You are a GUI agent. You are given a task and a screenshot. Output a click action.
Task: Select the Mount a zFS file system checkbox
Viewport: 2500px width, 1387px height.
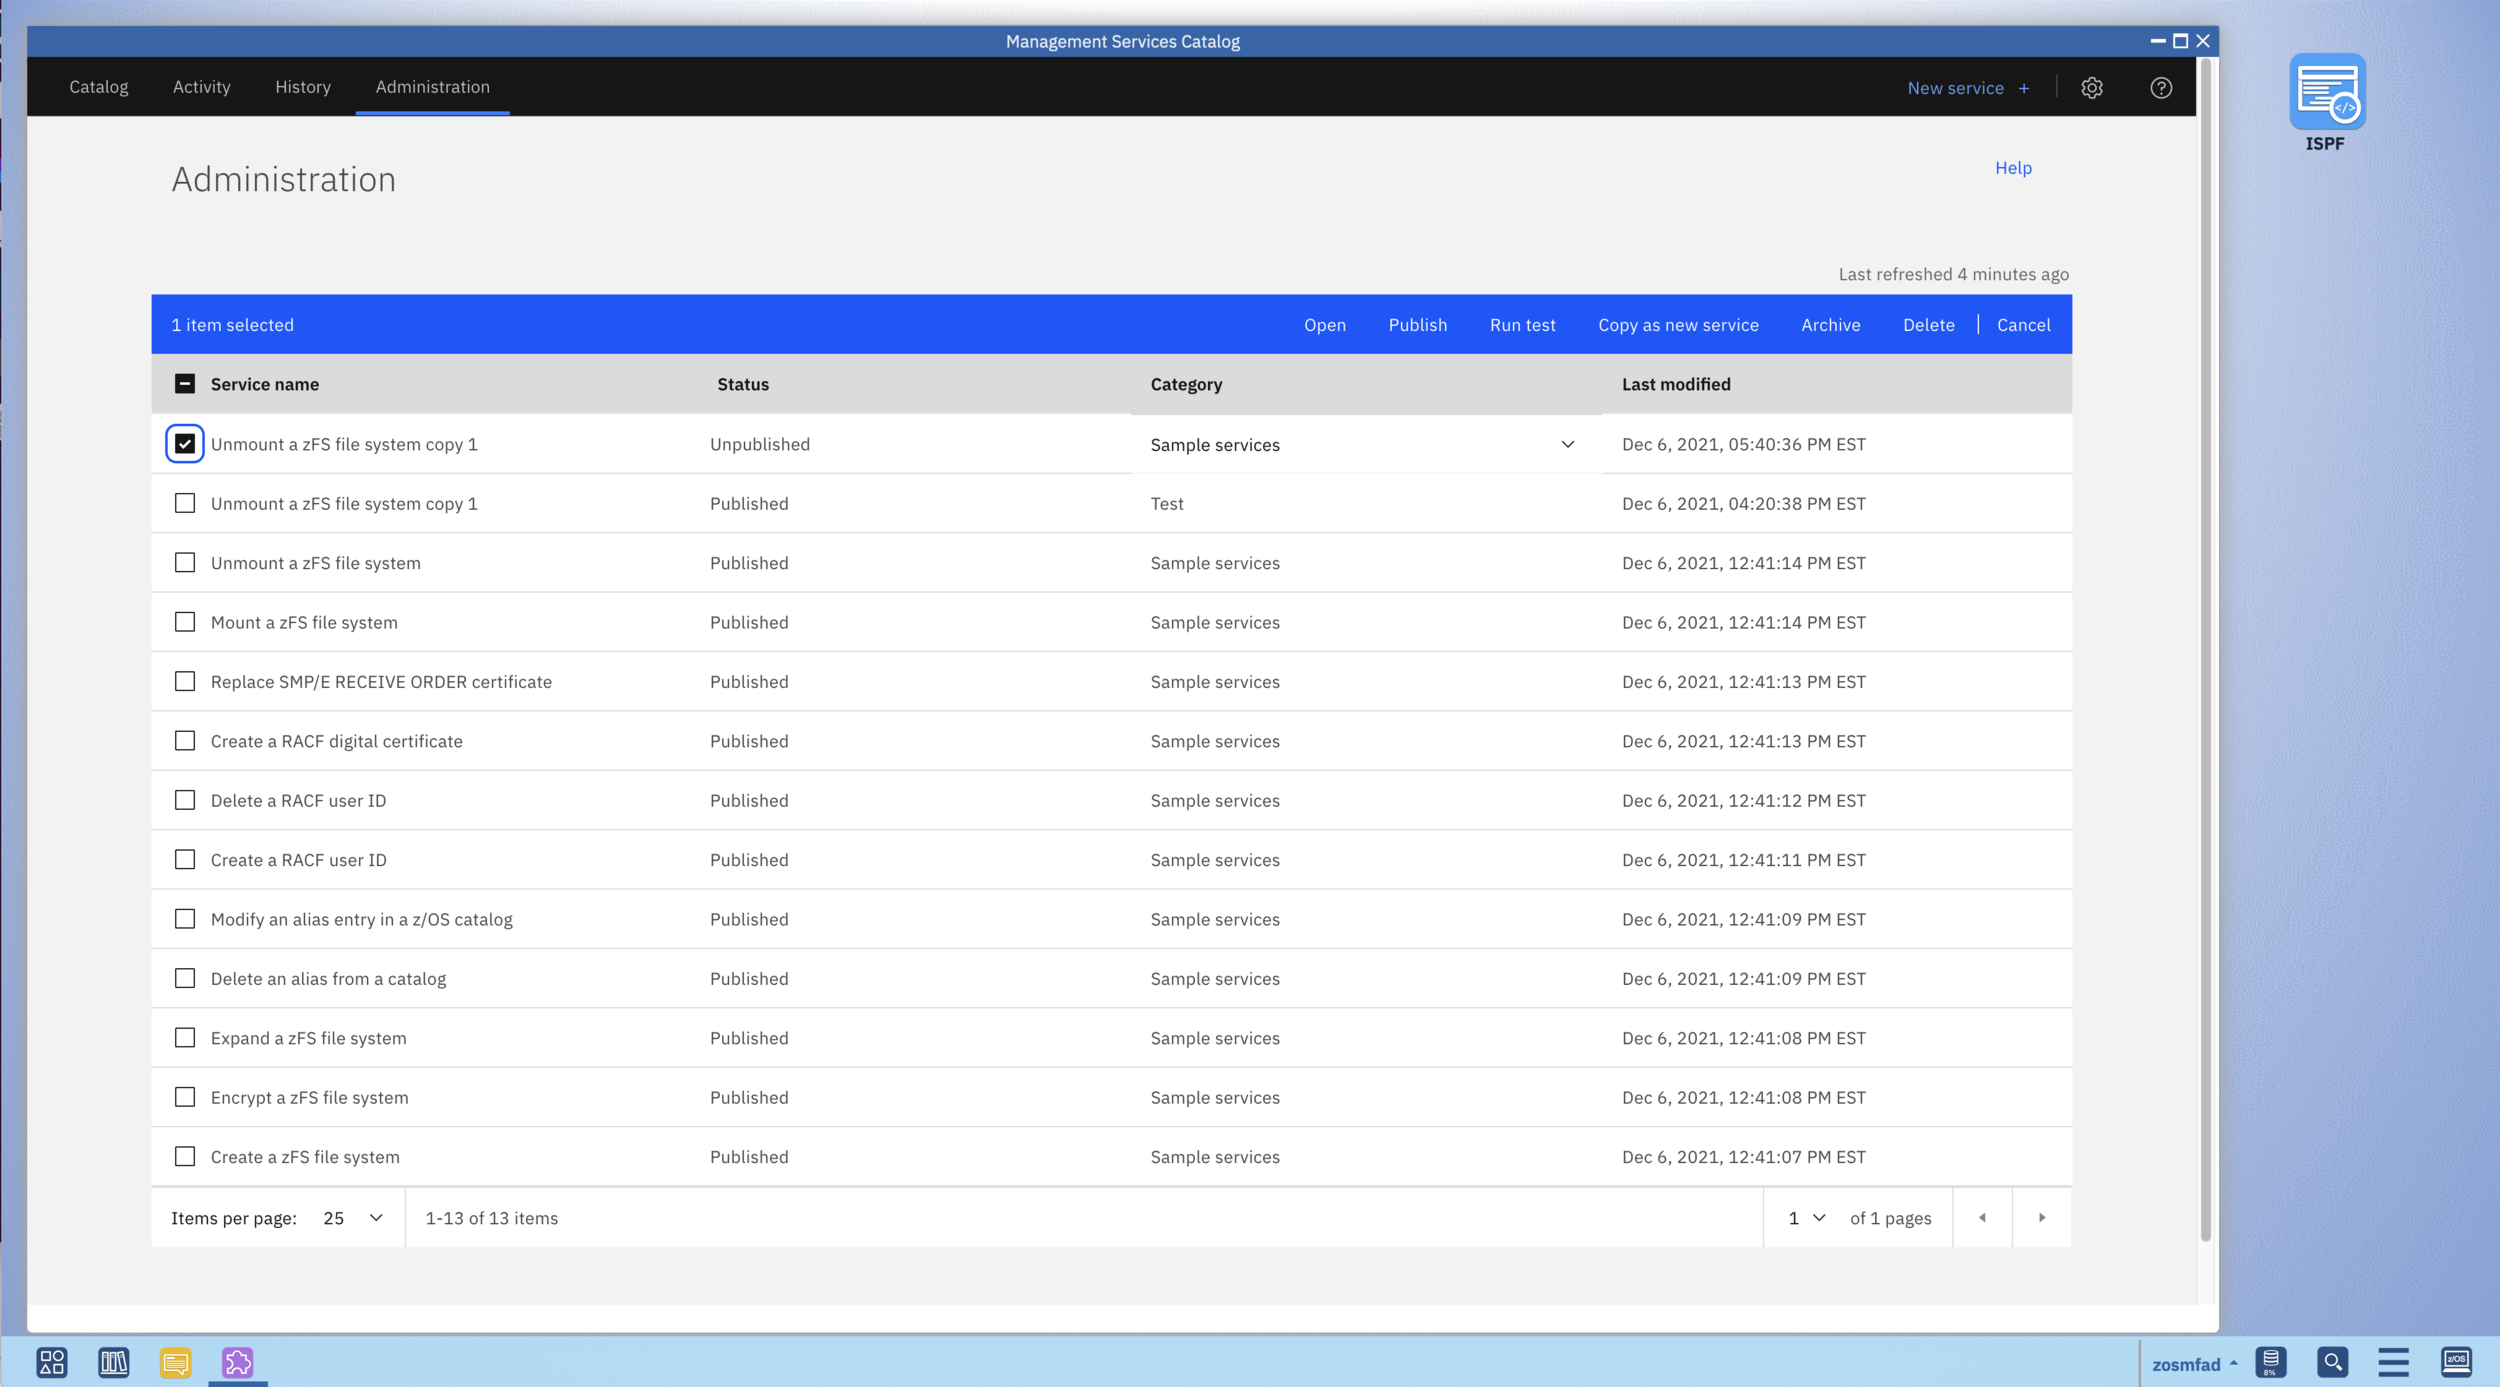coord(185,622)
